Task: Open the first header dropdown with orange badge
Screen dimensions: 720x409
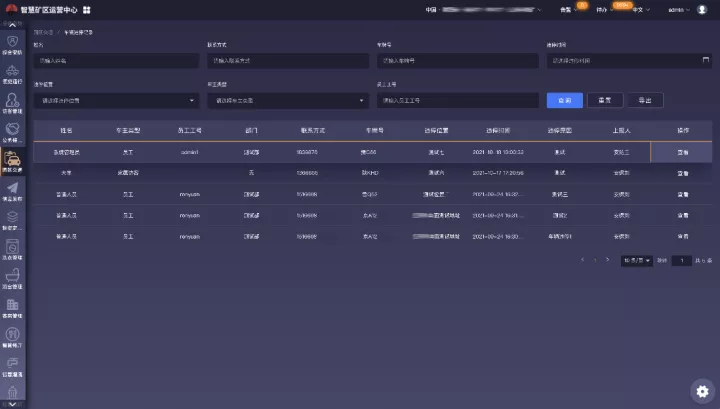Action: coord(568,10)
